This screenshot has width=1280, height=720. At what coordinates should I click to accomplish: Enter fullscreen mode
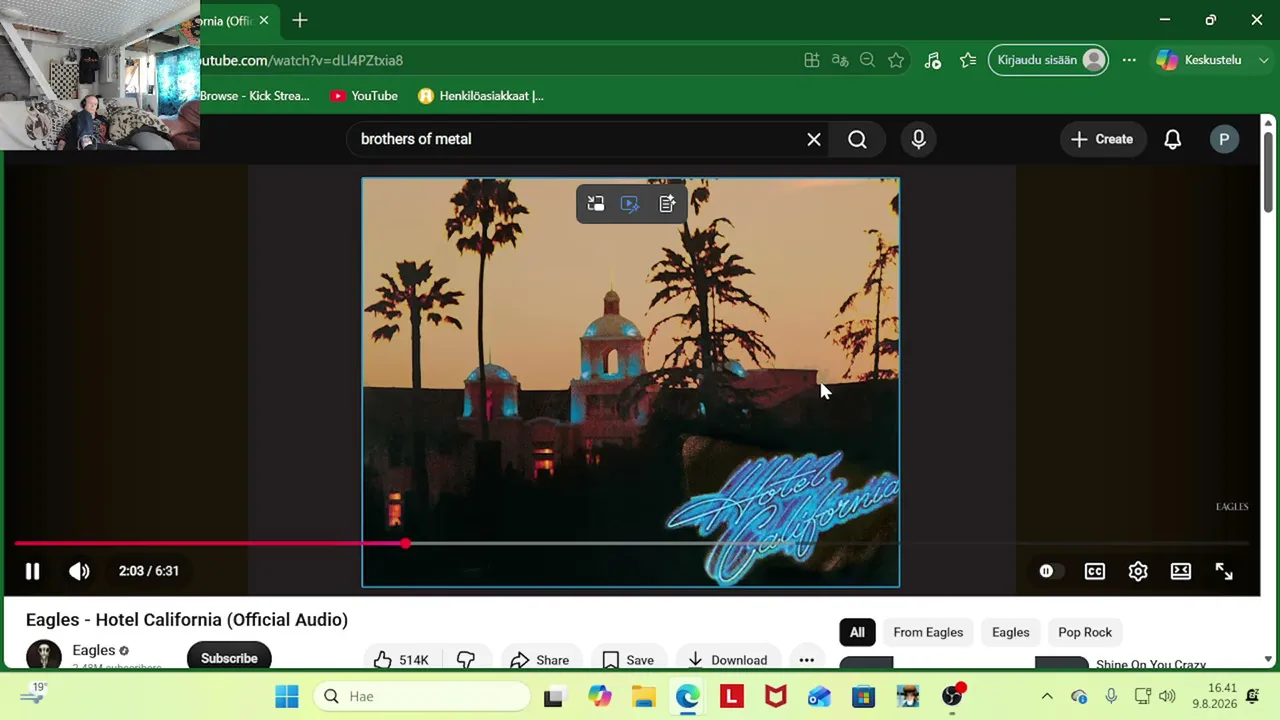coord(1224,571)
